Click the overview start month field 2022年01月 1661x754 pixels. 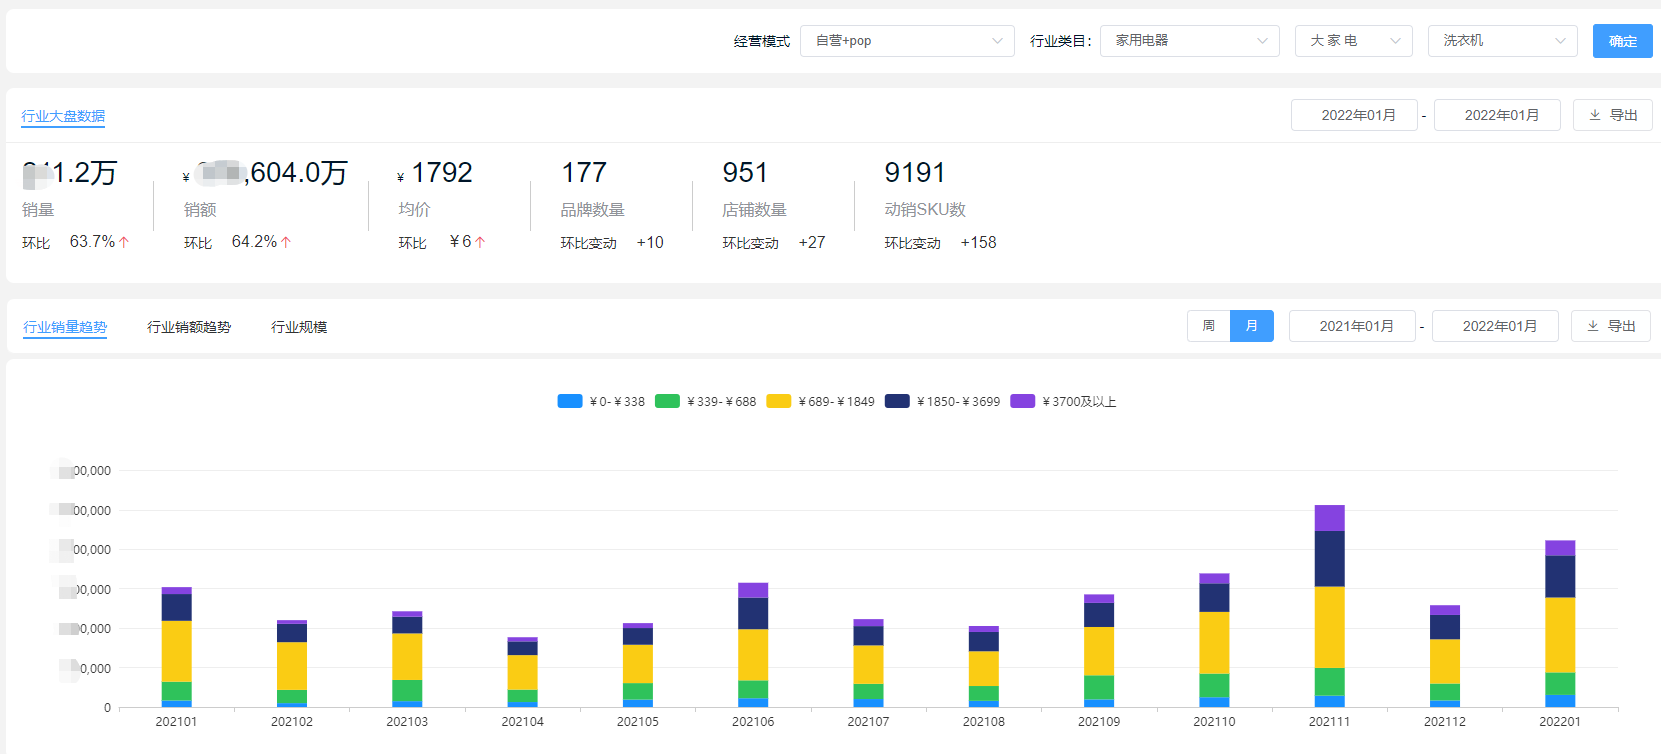1354,115
